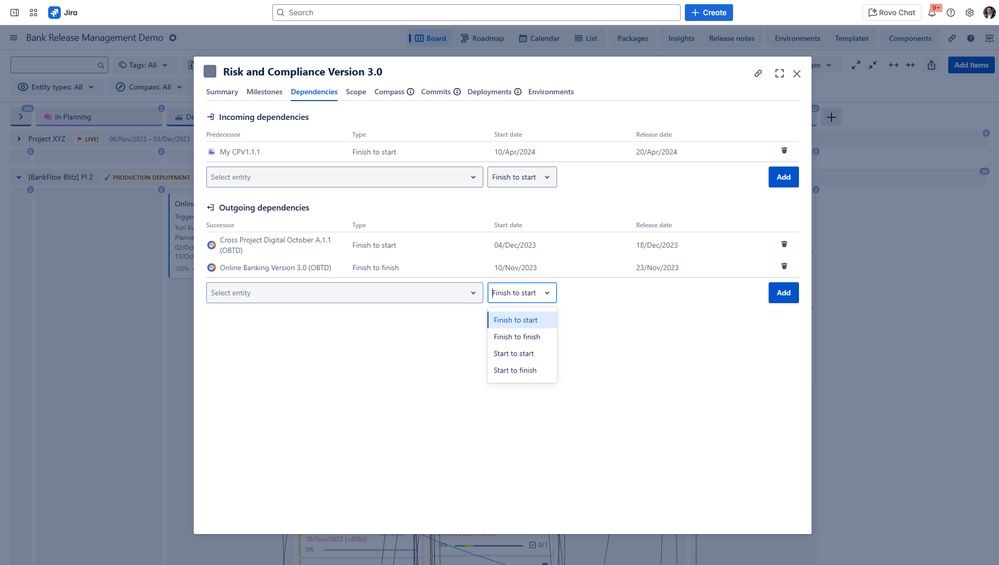999x565 pixels.
Task: Collapse the BankFlow Blitz PI 2 row
Action: (x=18, y=177)
